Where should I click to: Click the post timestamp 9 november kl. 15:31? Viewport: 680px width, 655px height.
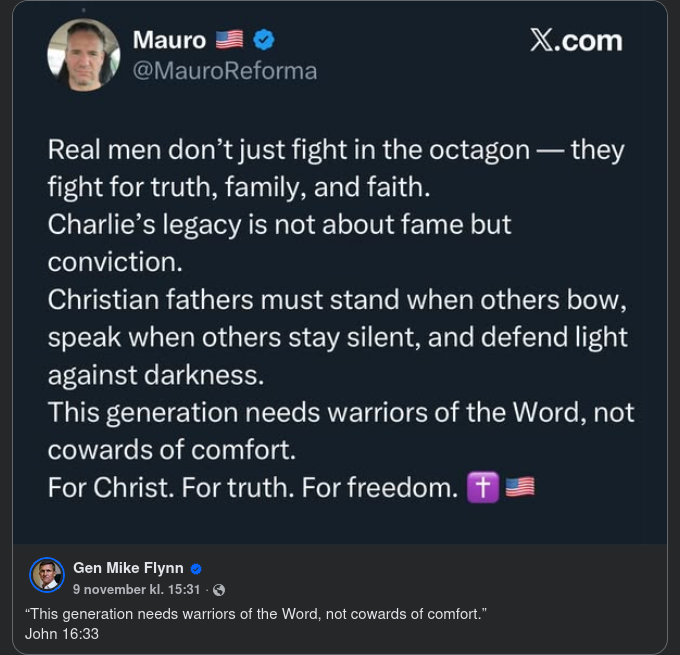pyautogui.click(x=137, y=590)
